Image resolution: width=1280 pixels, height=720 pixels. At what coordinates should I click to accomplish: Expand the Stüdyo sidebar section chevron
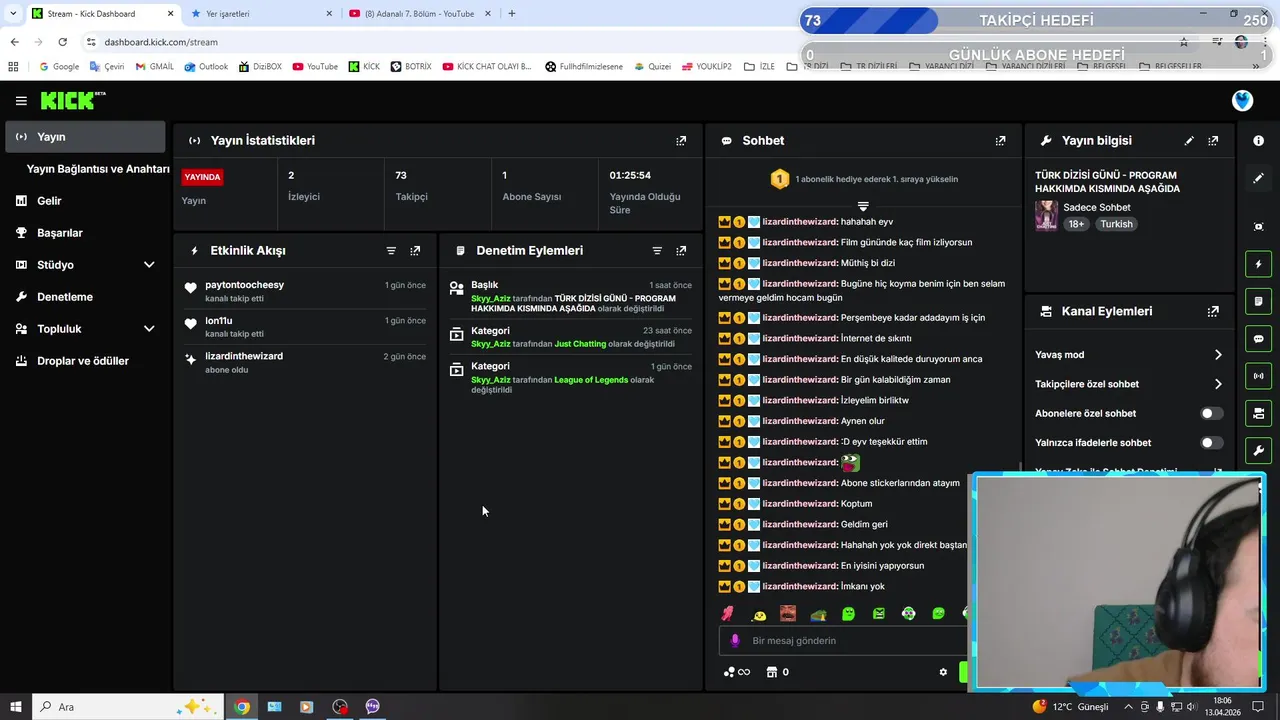(x=149, y=265)
